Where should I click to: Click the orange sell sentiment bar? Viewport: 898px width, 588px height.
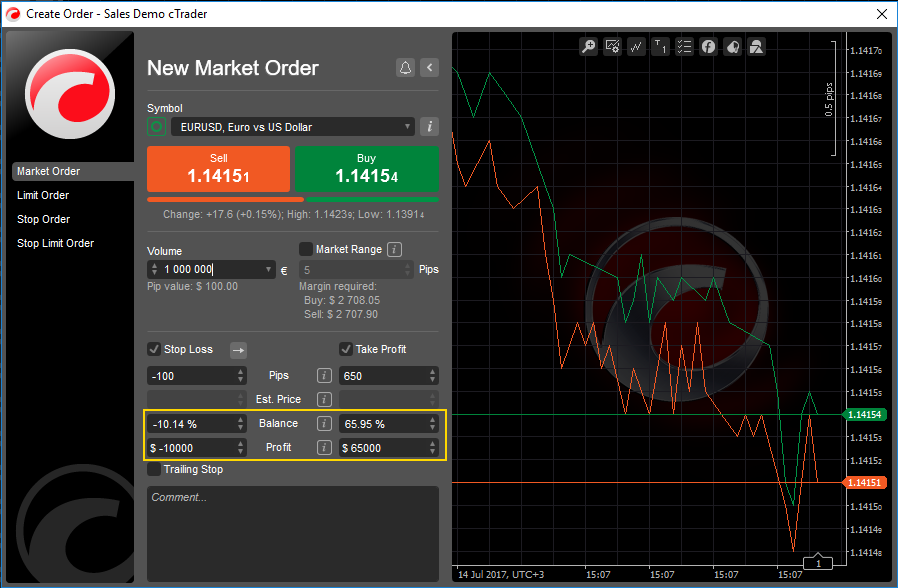pyautogui.click(x=225, y=200)
